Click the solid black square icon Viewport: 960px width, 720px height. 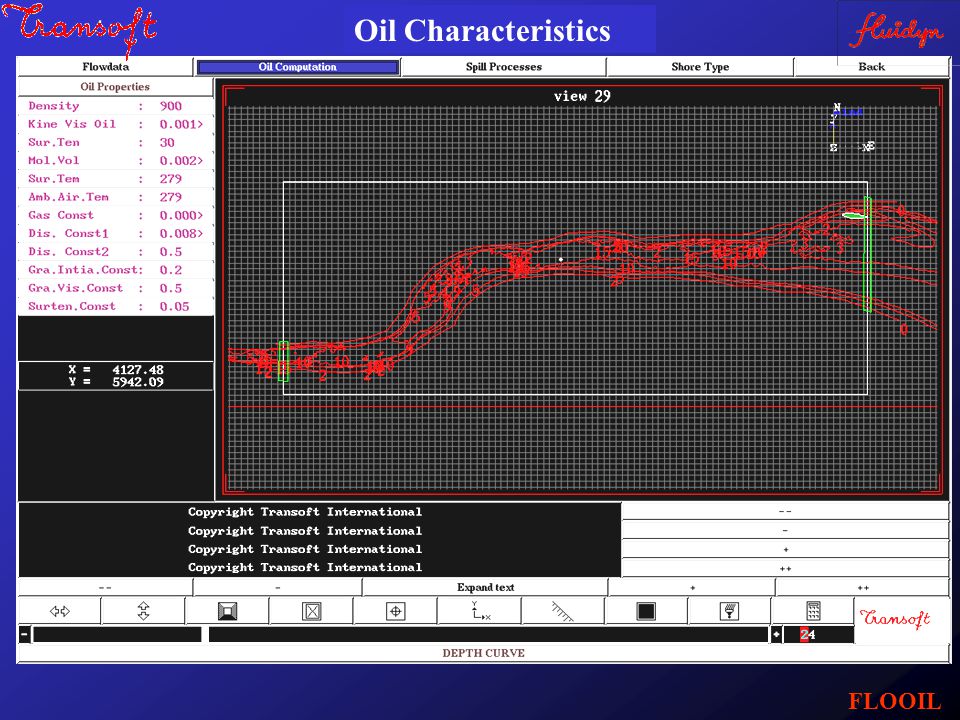(x=646, y=611)
